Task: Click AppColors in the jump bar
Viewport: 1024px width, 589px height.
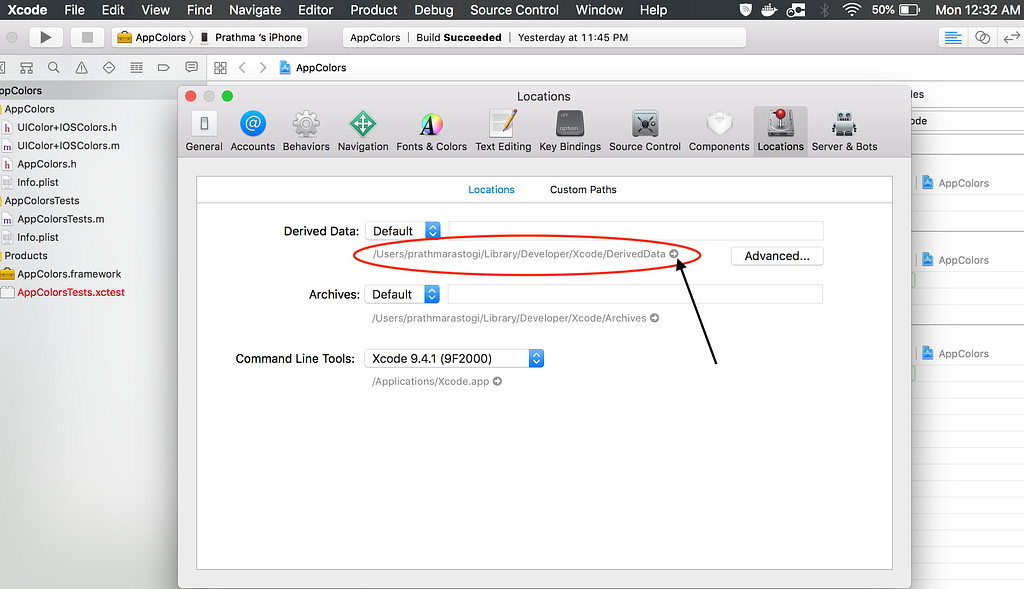Action: point(313,67)
